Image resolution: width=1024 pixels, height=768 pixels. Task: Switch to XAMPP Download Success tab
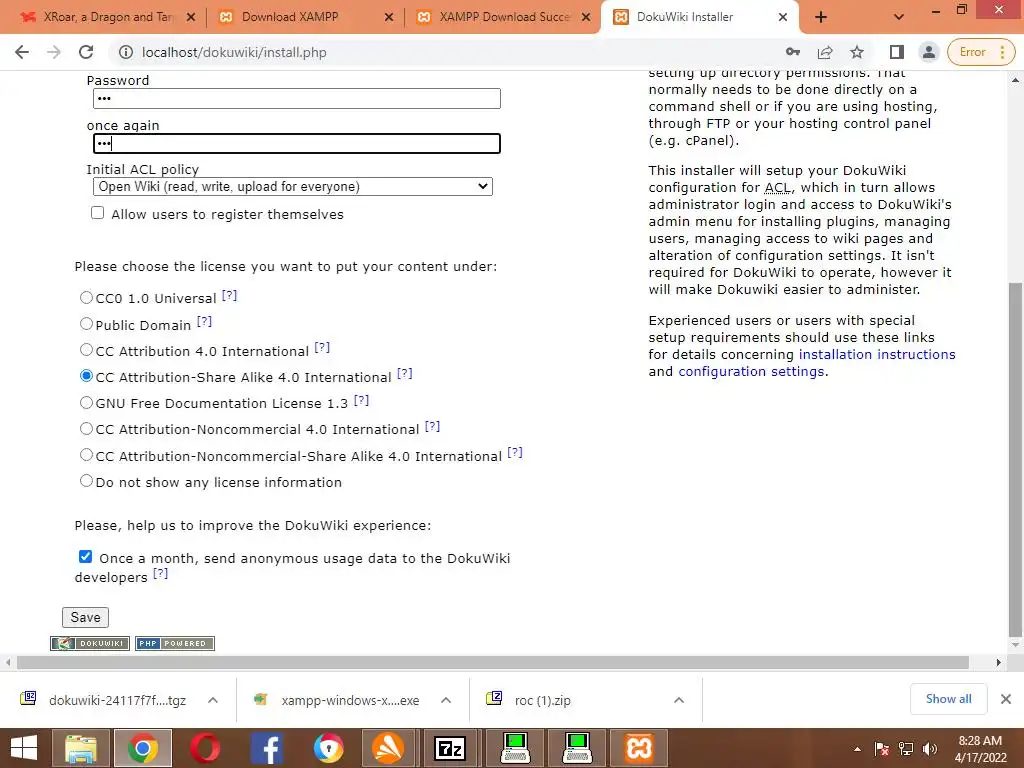point(504,17)
